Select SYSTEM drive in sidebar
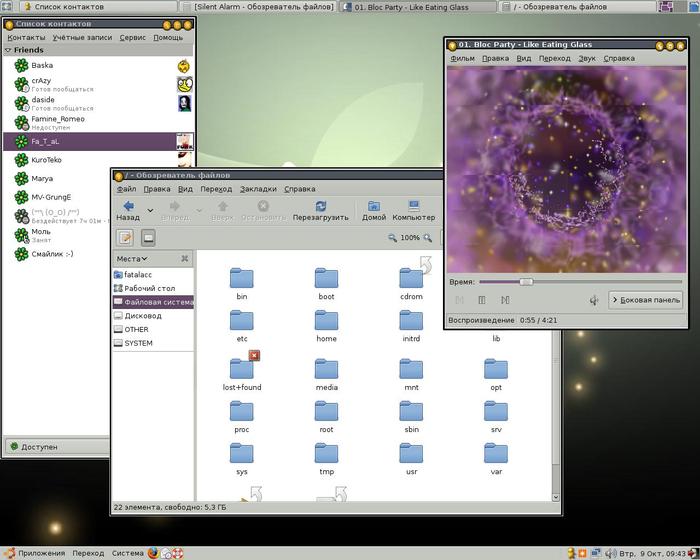Image resolution: width=700 pixels, height=560 pixels. (x=153, y=343)
